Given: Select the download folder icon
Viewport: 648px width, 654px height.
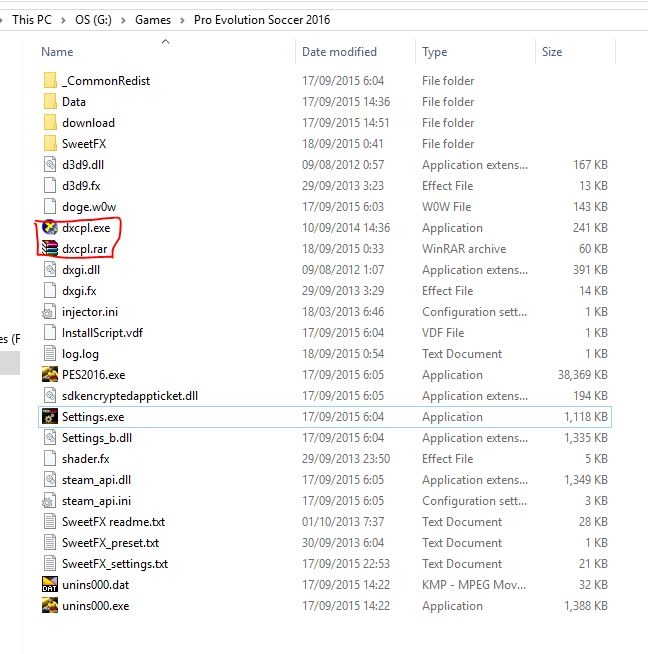Looking at the screenshot, I should (50, 123).
